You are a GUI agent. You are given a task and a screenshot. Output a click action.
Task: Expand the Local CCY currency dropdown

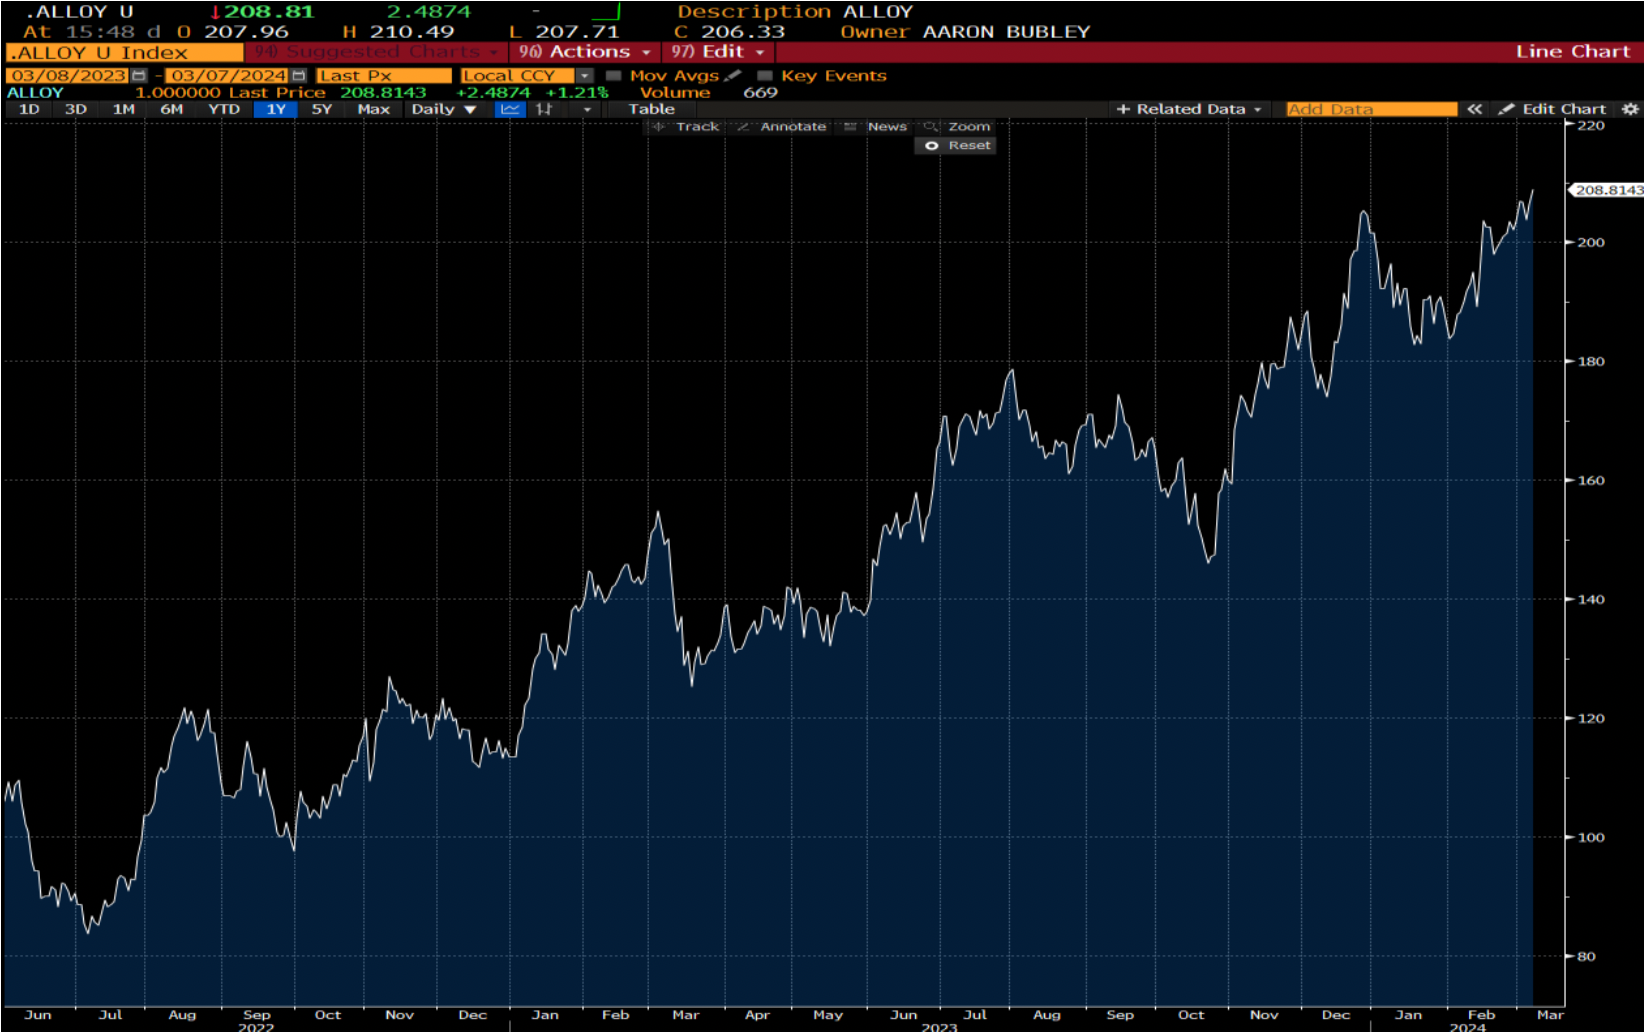click(x=585, y=76)
